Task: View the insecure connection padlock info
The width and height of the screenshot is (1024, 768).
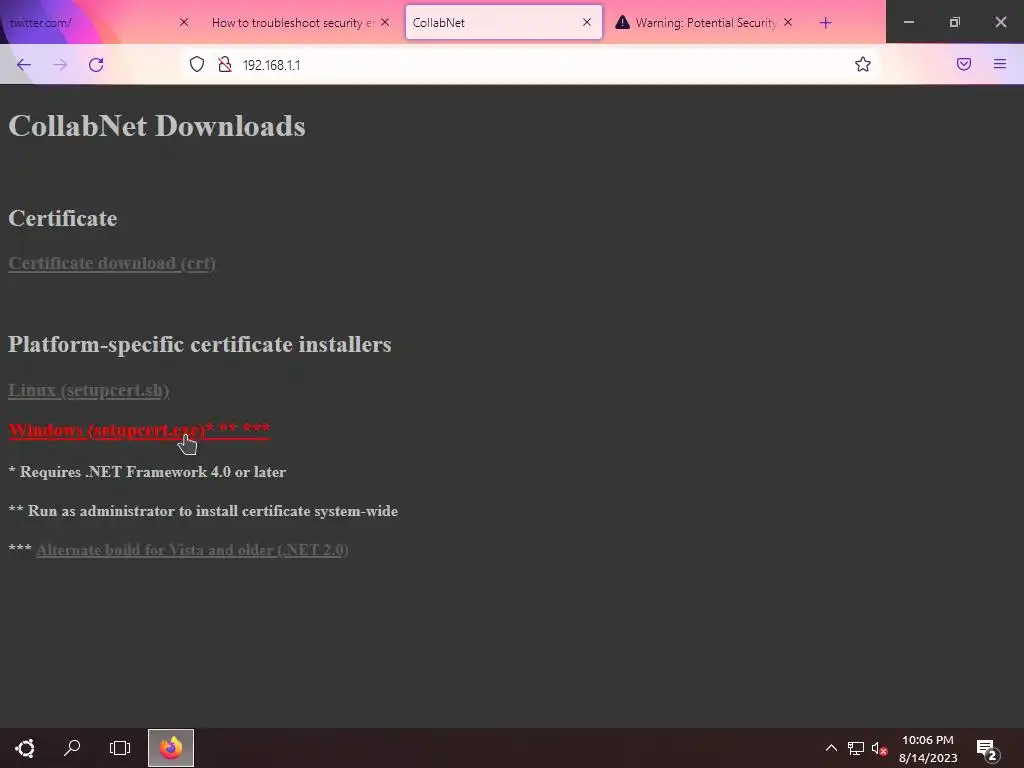Action: tap(225, 65)
